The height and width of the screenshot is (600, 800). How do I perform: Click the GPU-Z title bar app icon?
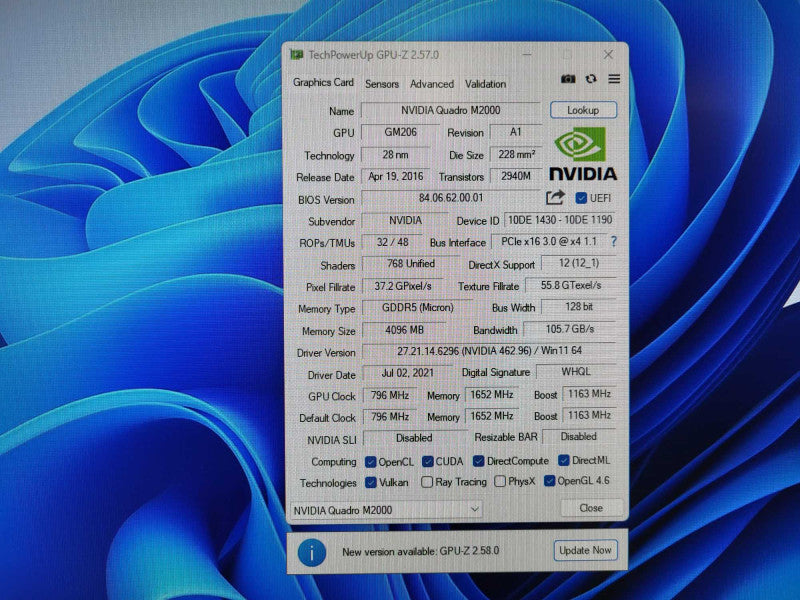point(296,54)
